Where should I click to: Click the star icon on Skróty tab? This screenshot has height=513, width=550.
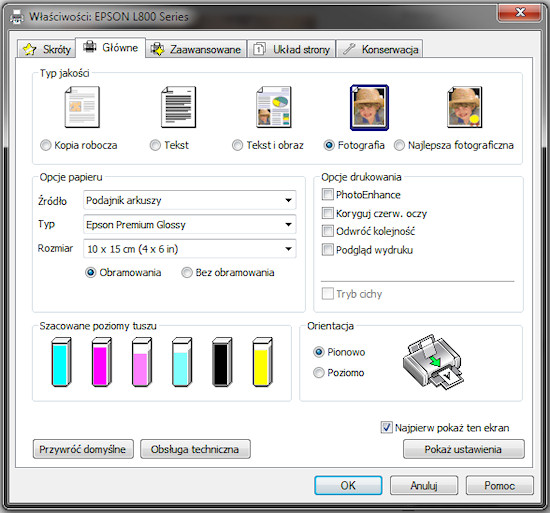coord(29,49)
